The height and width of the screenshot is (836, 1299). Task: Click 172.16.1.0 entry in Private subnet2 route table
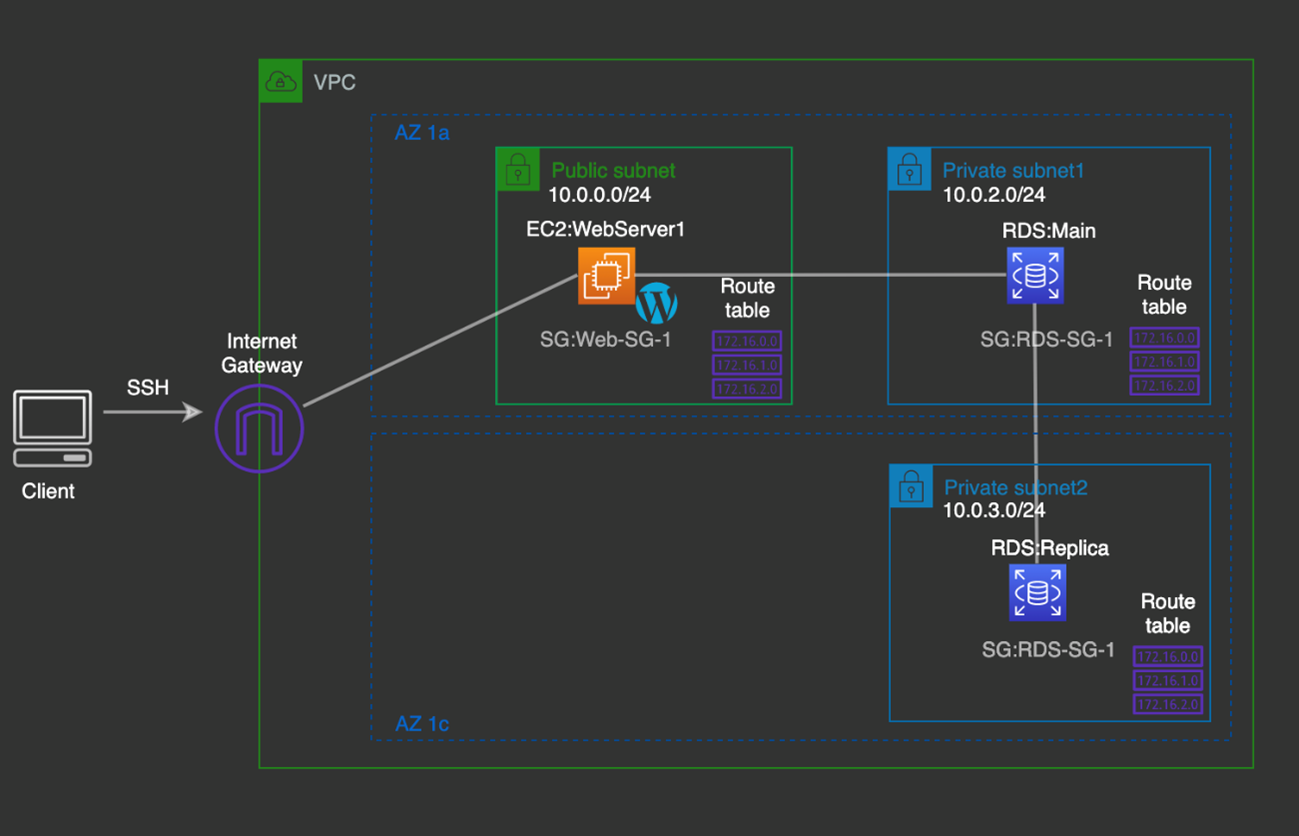click(x=1167, y=681)
